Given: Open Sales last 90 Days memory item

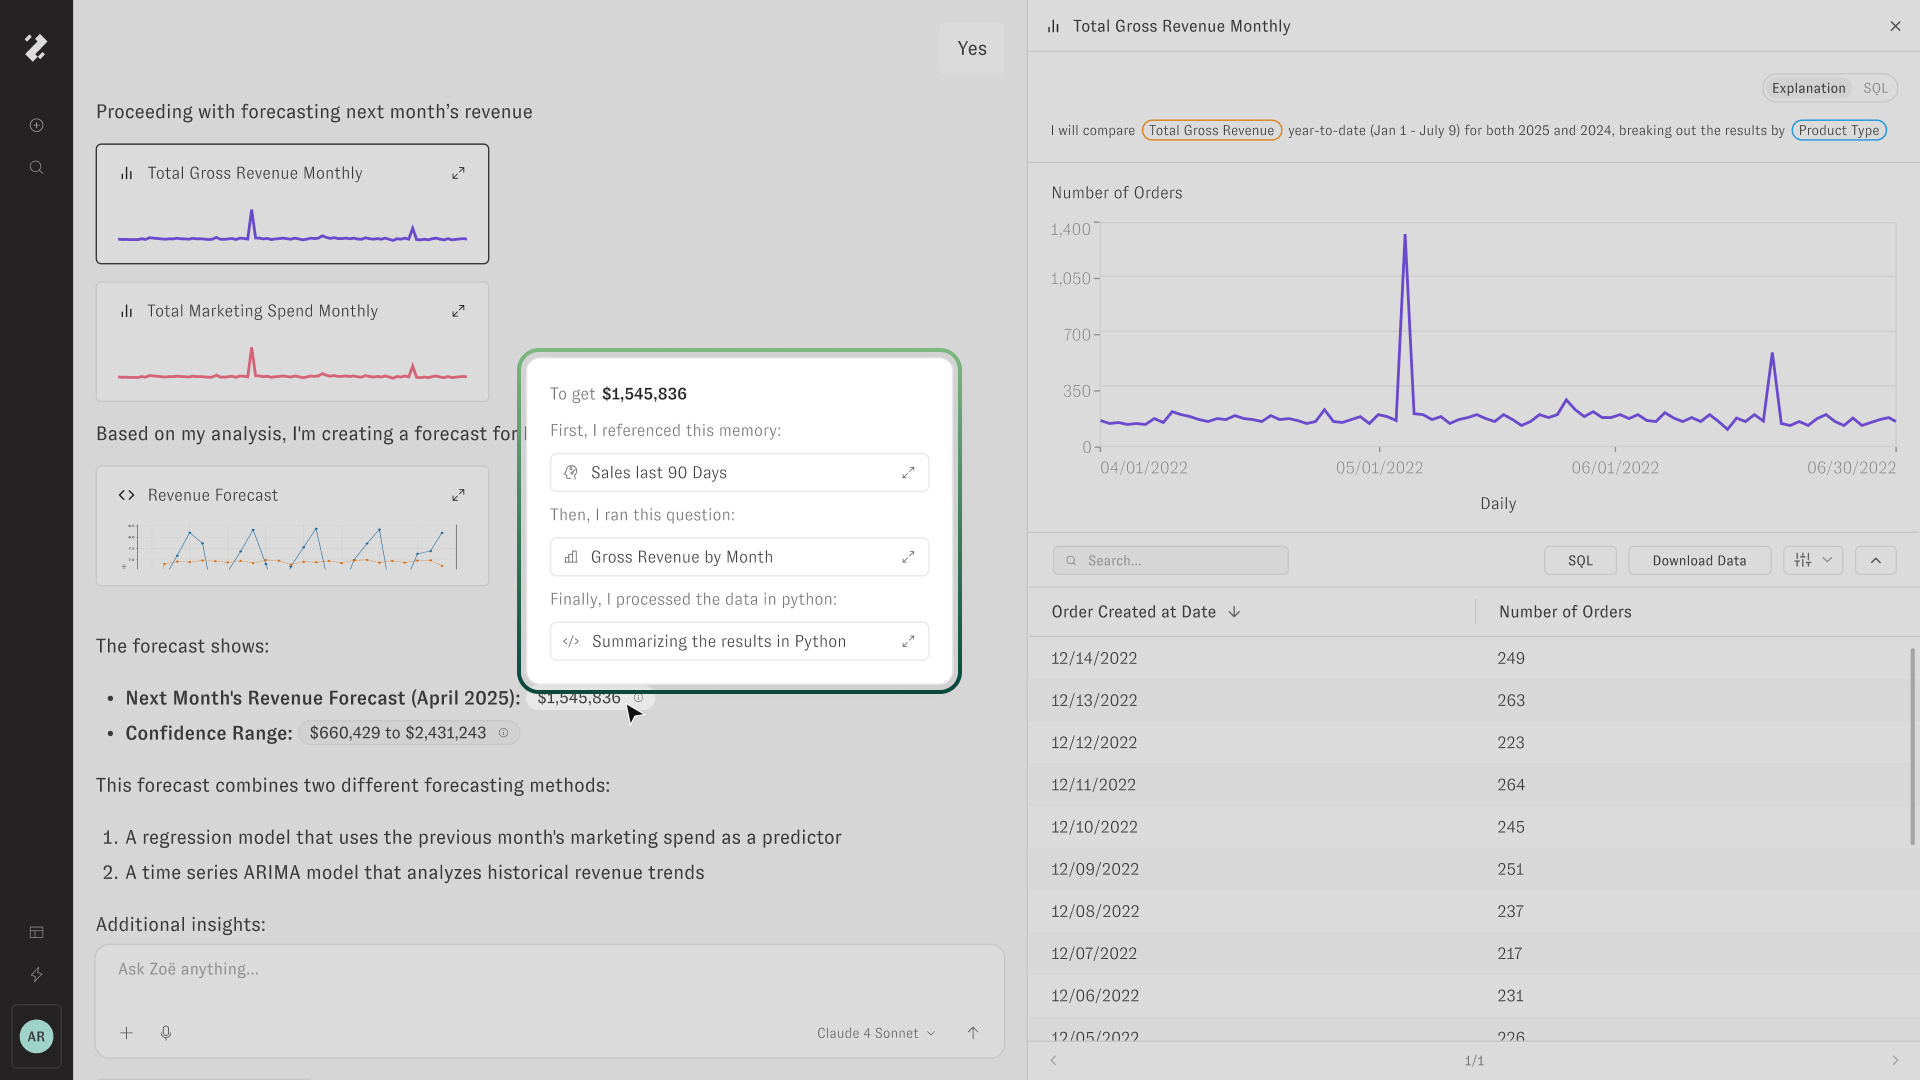Looking at the screenshot, I should (739, 473).
